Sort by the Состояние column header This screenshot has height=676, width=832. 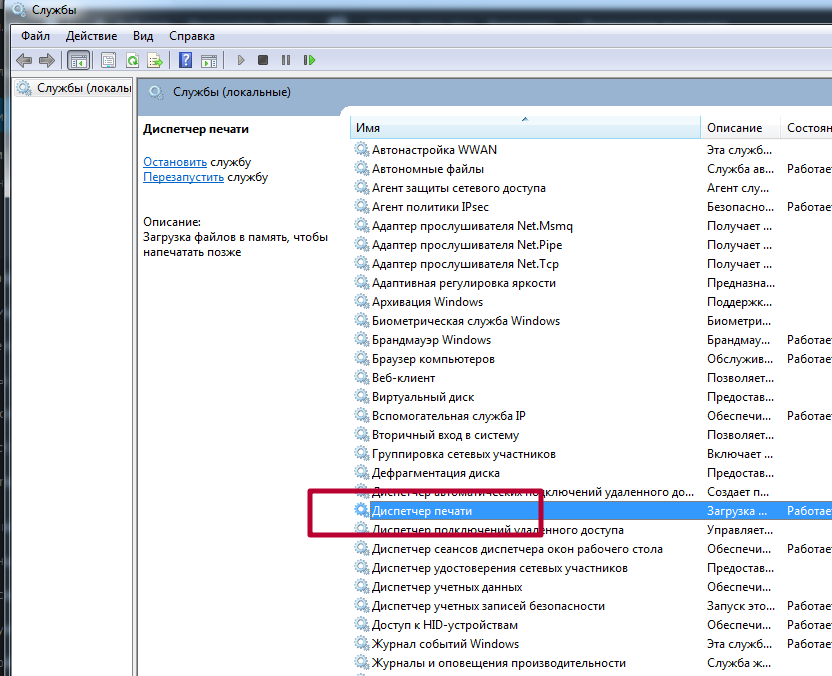pyautogui.click(x=807, y=128)
